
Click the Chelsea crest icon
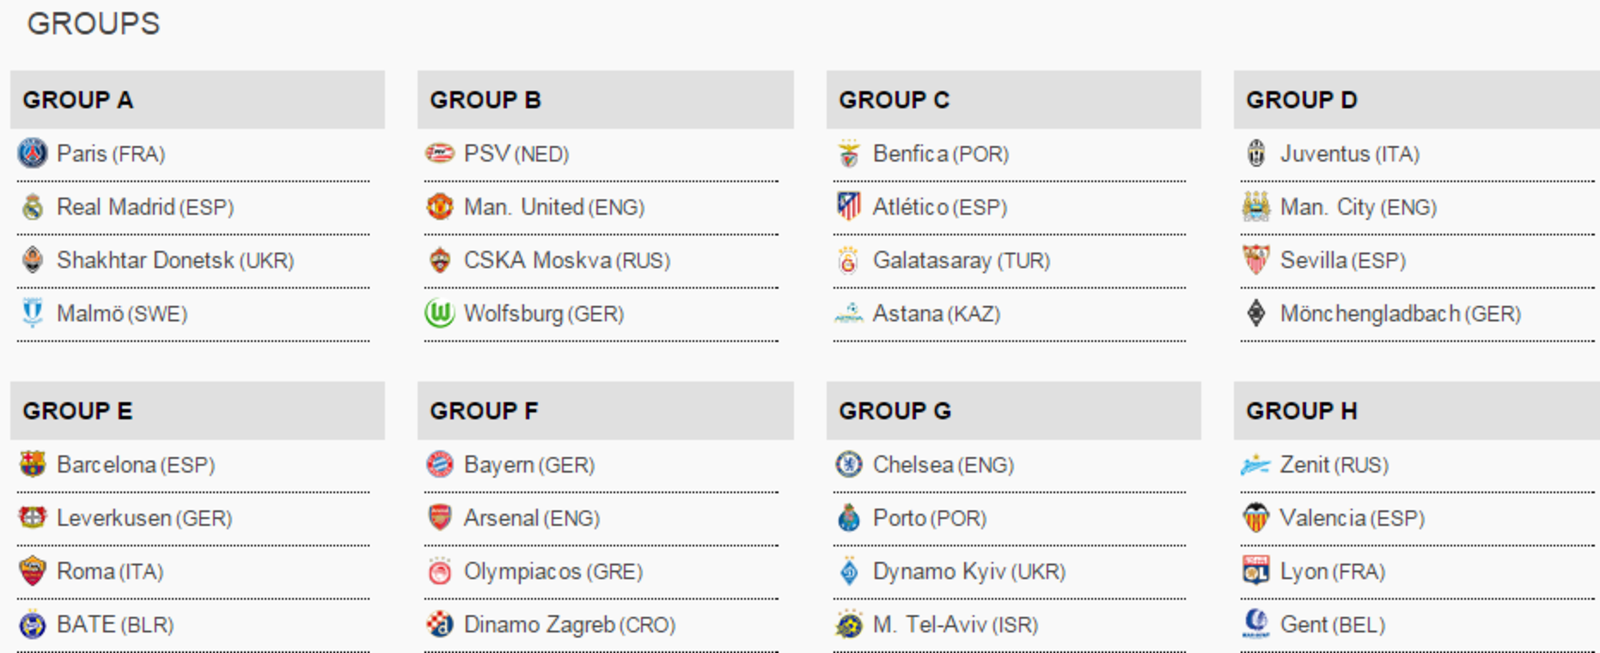coord(849,465)
